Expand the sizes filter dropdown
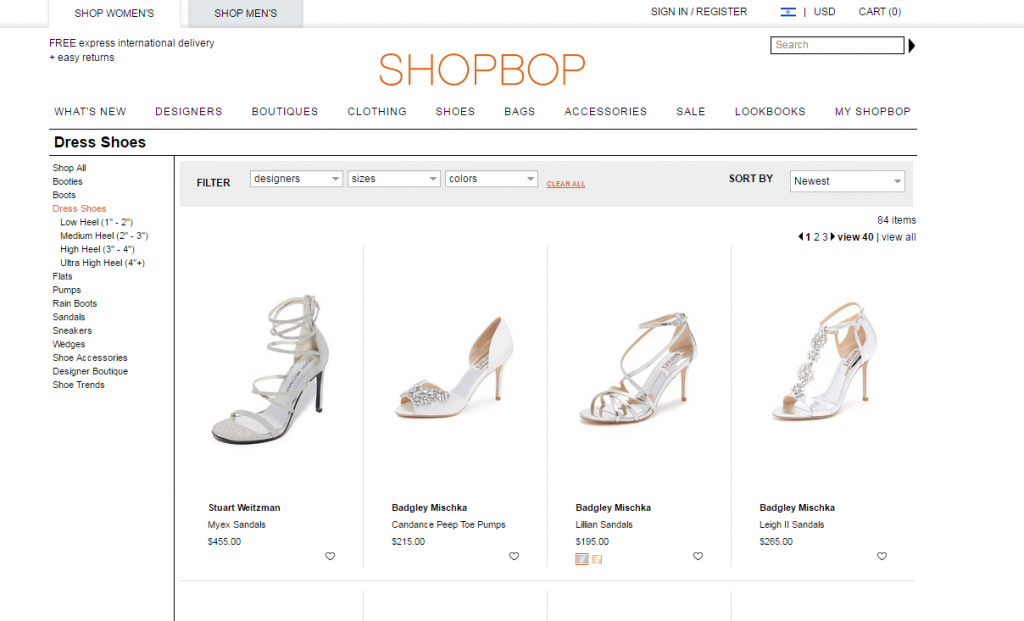 394,179
